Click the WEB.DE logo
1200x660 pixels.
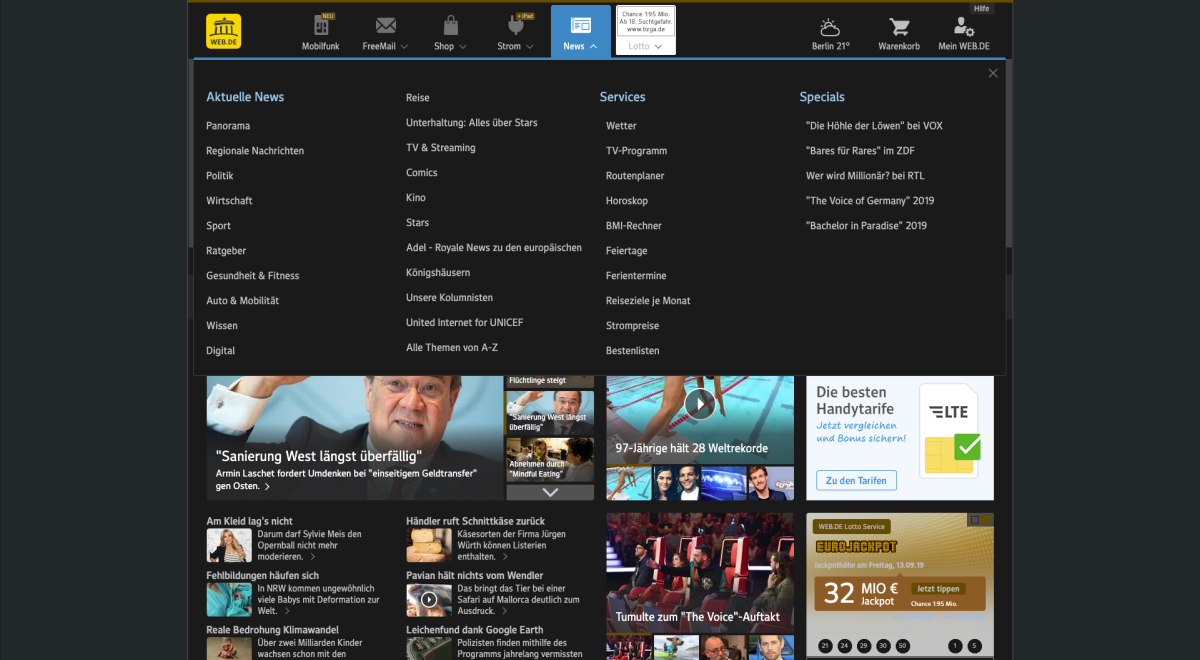click(x=223, y=31)
